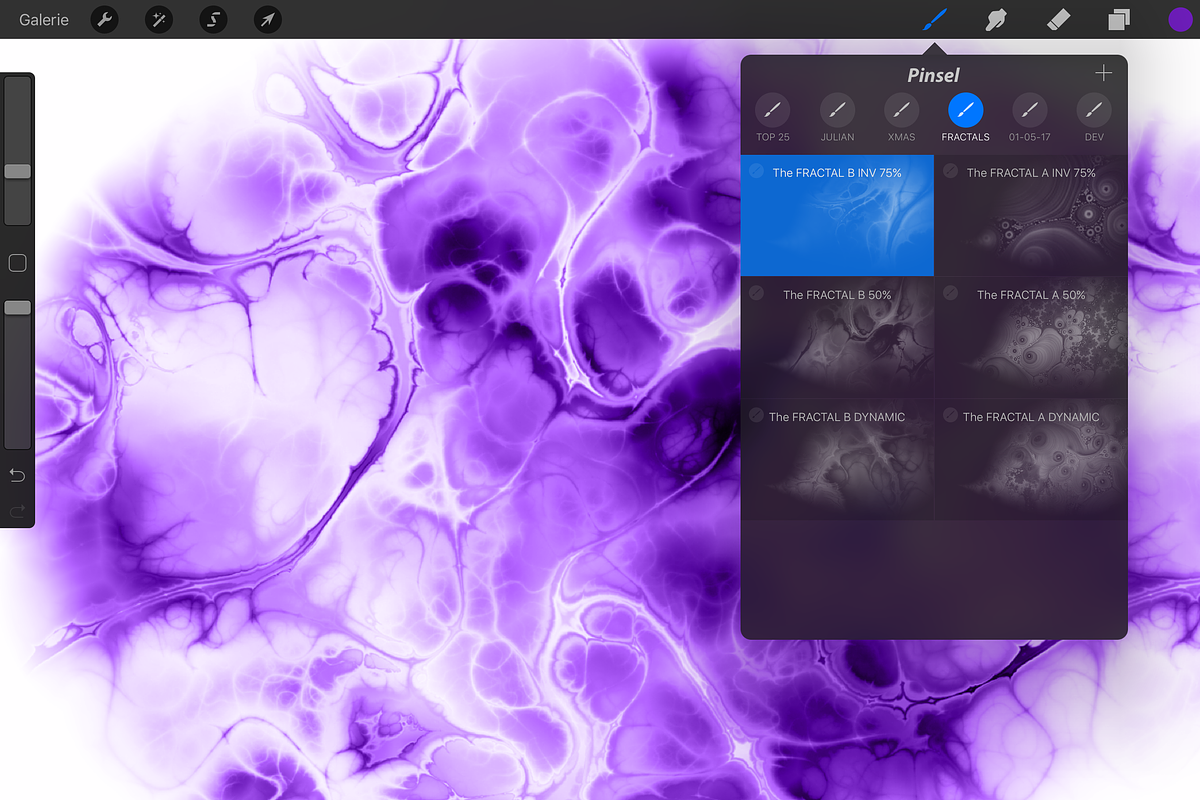
Task: Select the Paint brush tool
Action: tap(936, 19)
